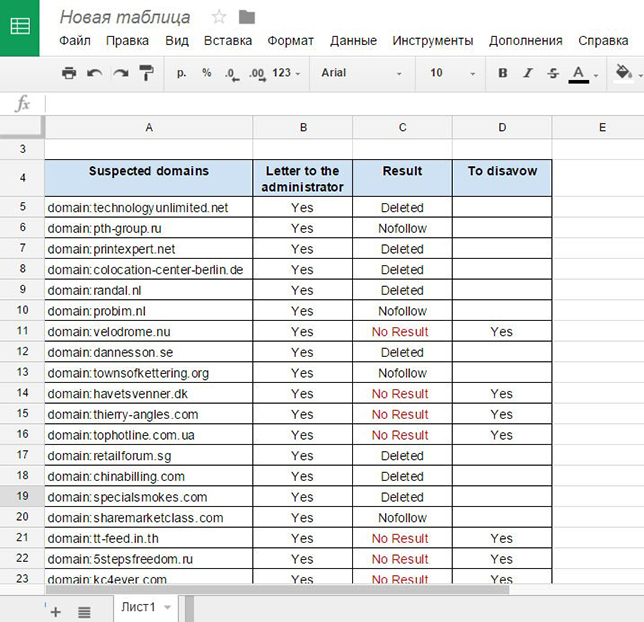
Task: Select To disavow Yes for havetsvenner.dk
Action: (502, 394)
